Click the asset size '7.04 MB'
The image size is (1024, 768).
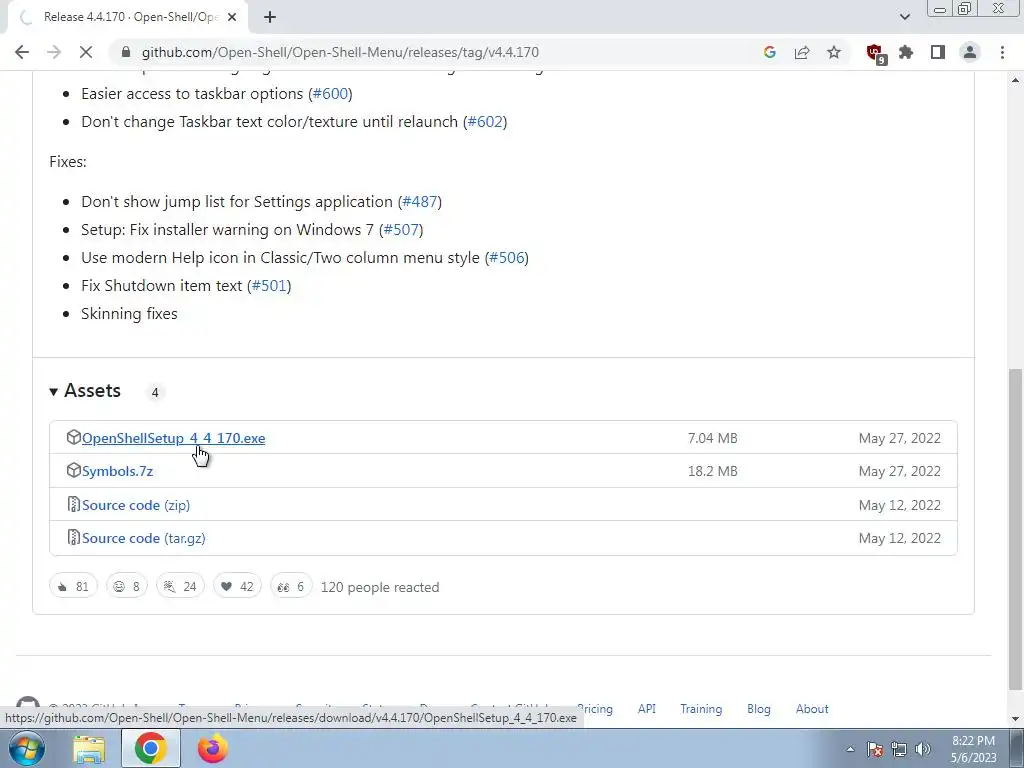click(712, 438)
